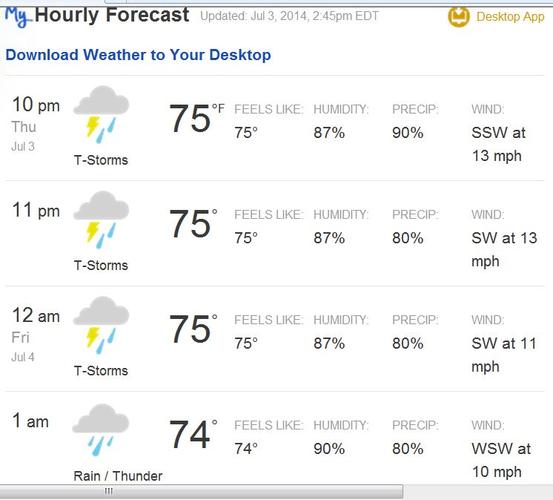The width and height of the screenshot is (553, 500).
Task: Click the horizontal scrollbar thumb
Action: pos(201,491)
